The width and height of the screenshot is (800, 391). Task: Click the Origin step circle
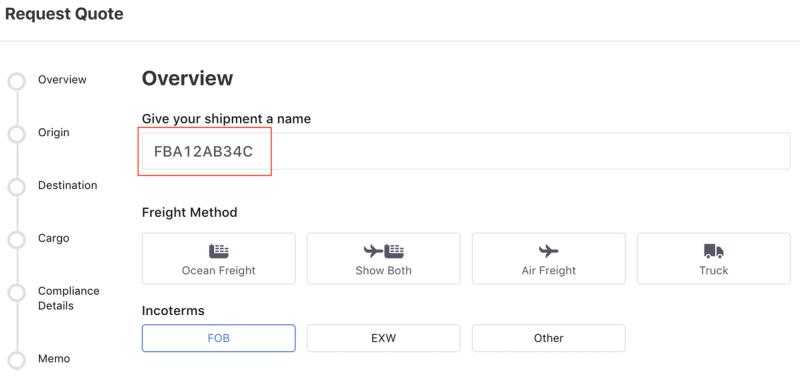click(x=17, y=134)
